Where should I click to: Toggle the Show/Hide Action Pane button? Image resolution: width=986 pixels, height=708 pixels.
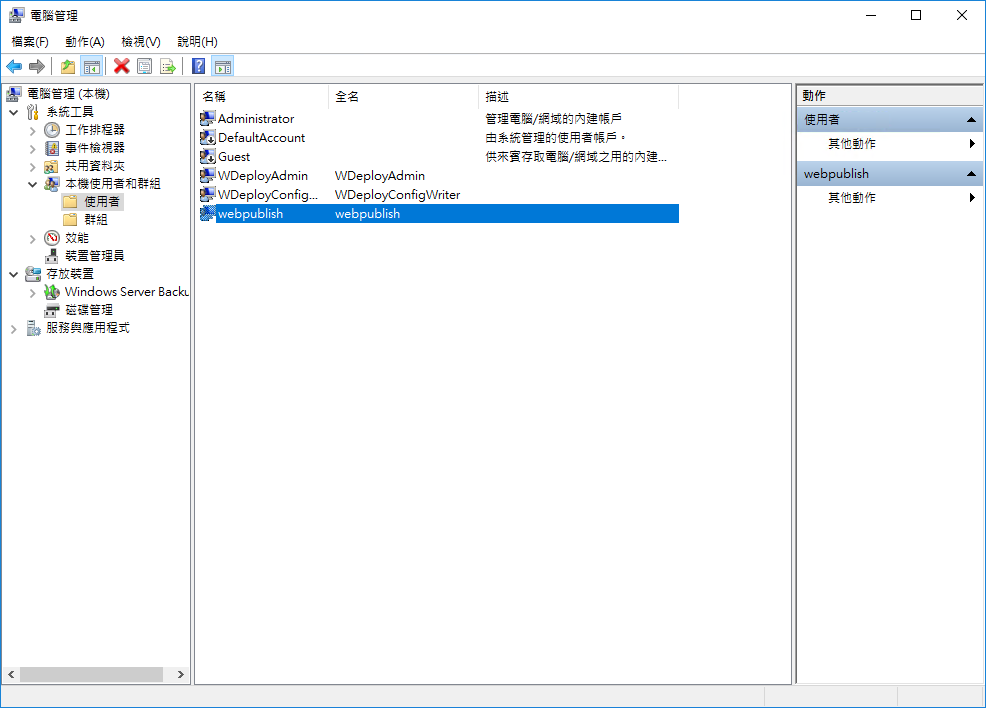coord(223,66)
